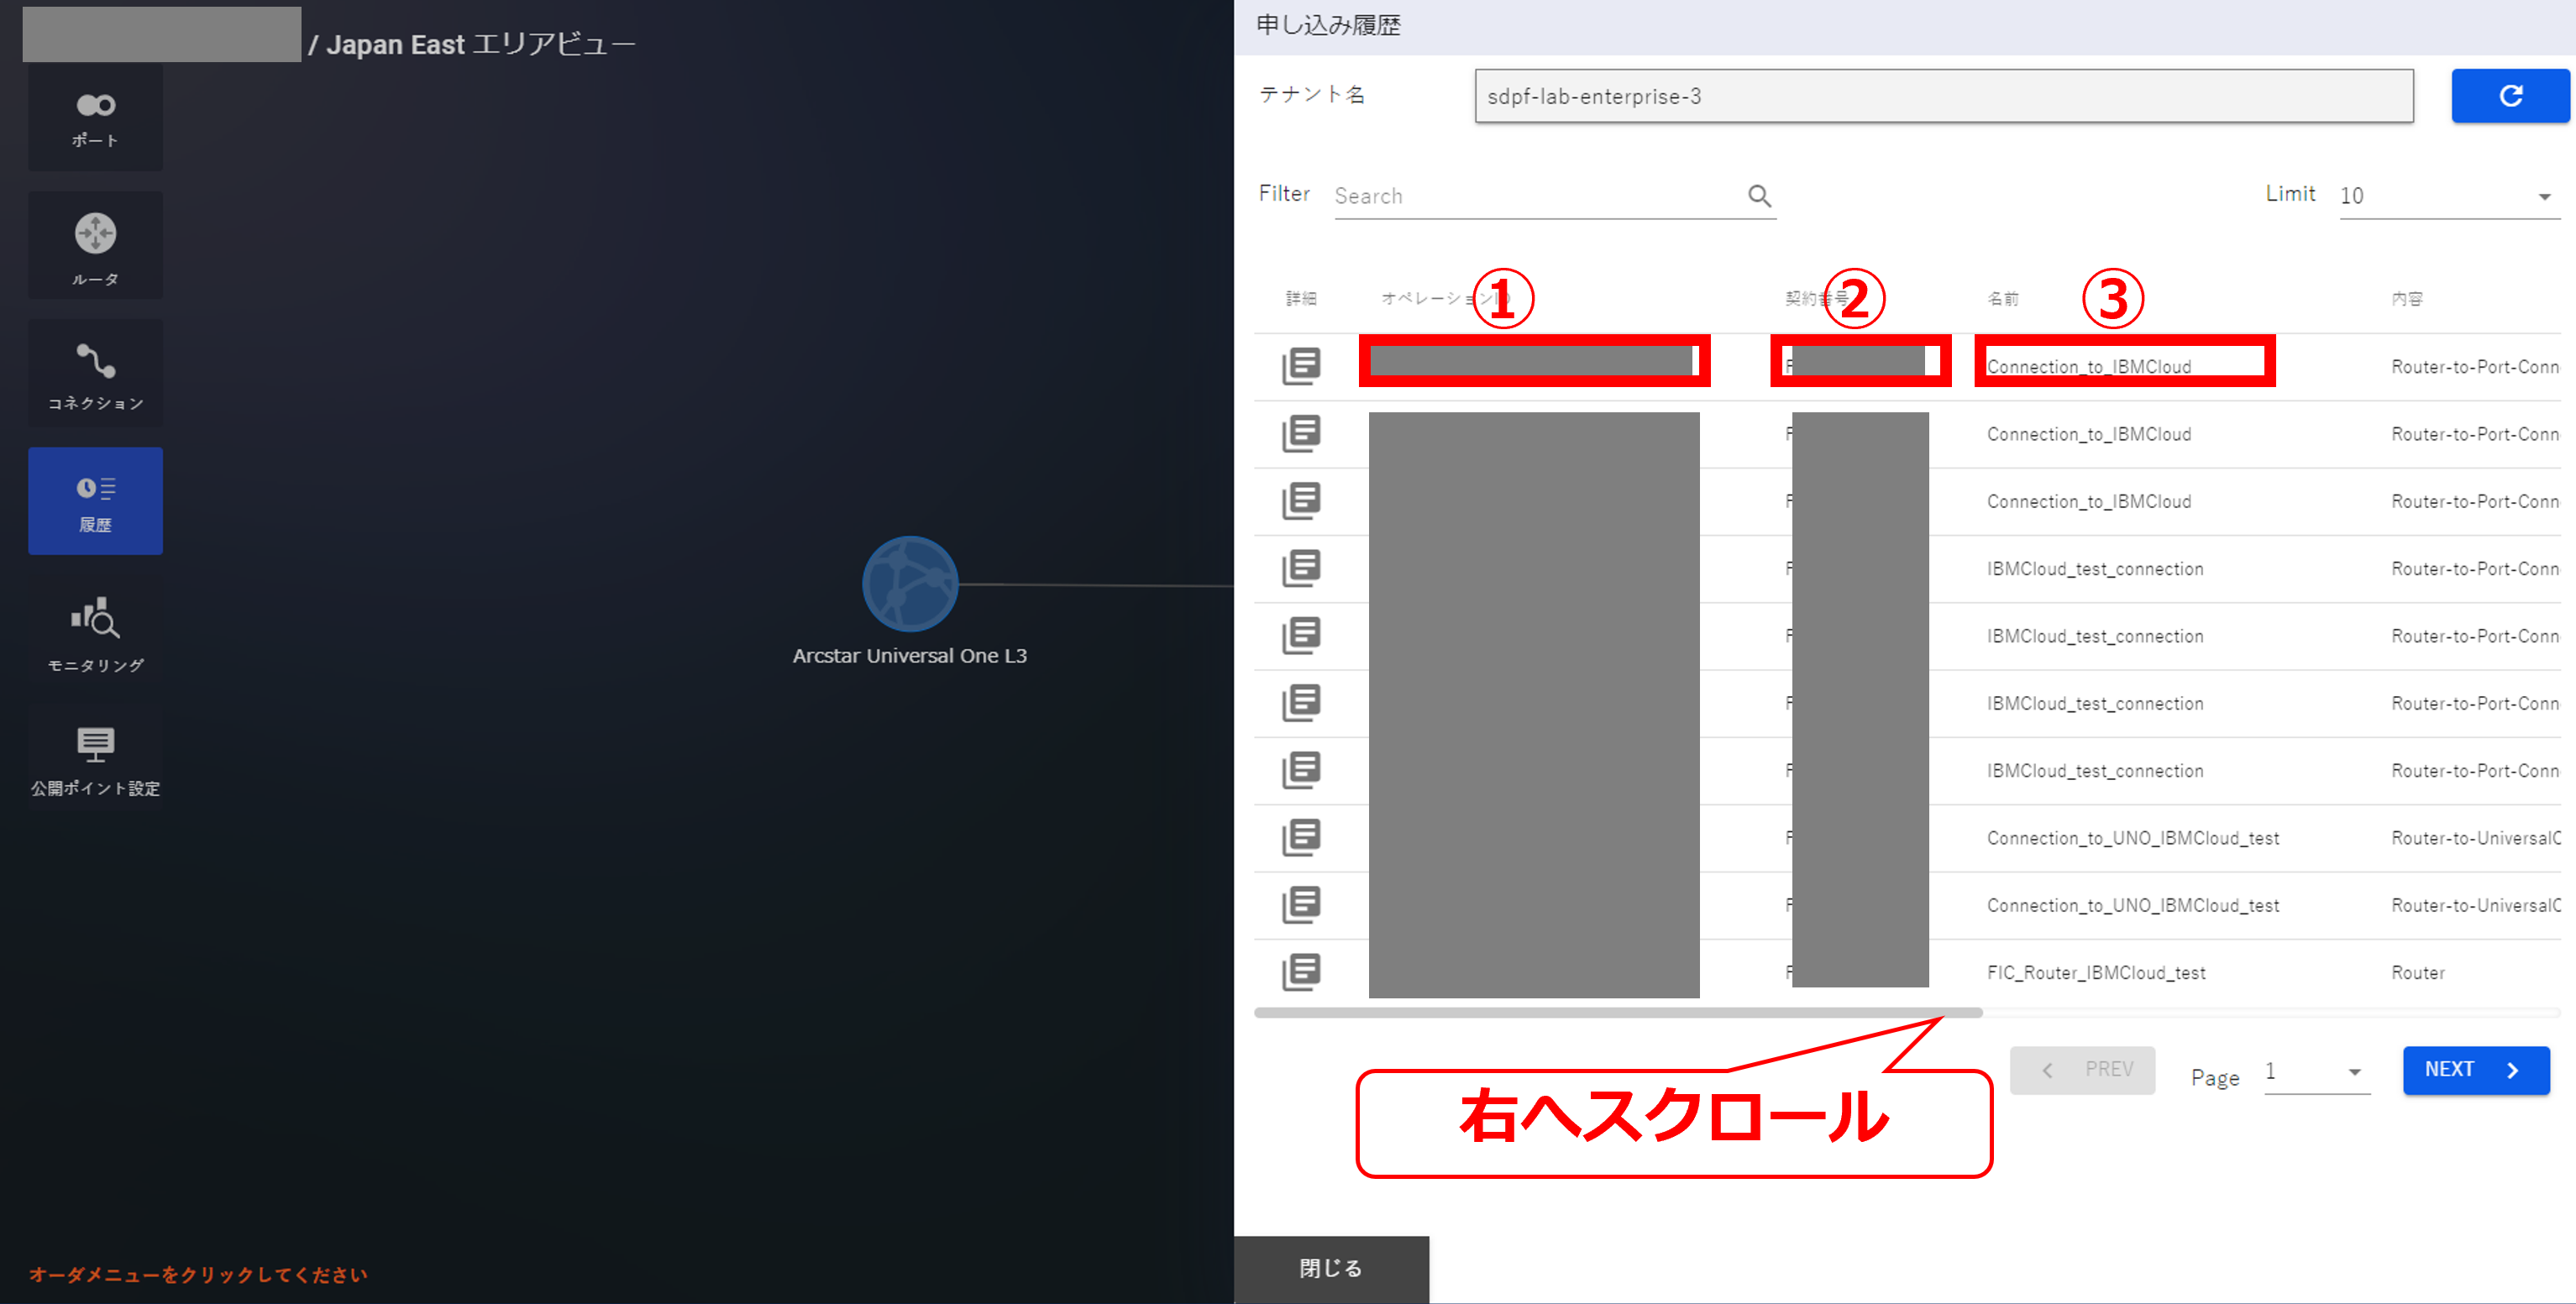The height and width of the screenshot is (1304, 2576).
Task: Open details icon for FIC_Router_IBMCloud_test row
Action: coord(1300,972)
